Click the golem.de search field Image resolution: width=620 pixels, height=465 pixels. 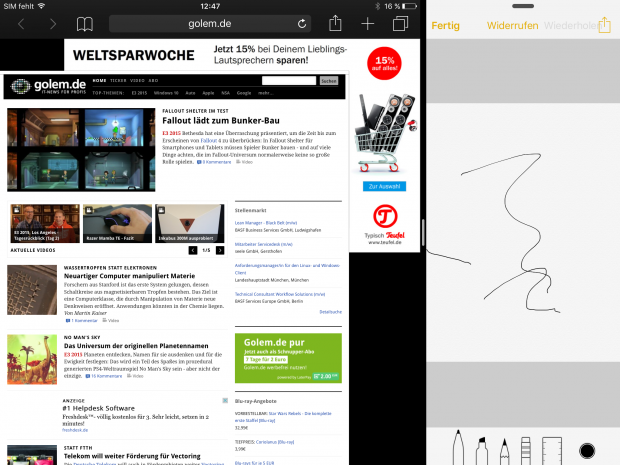click(x=289, y=81)
